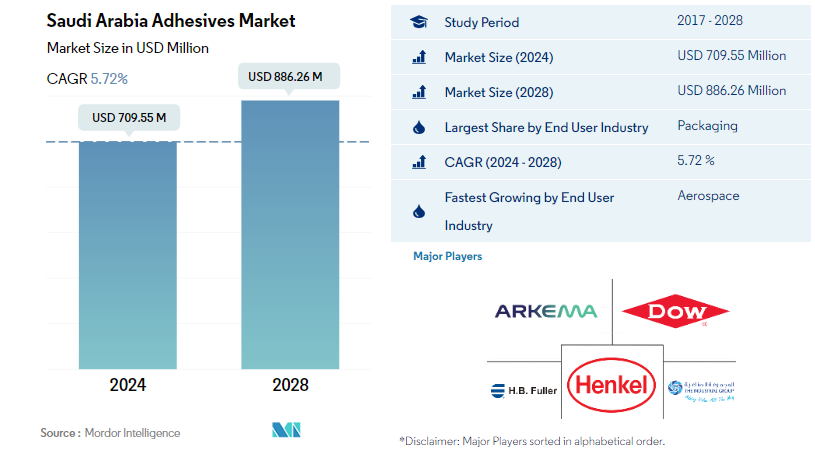Click the Major Players heading
Screen dimensions: 815x455
coord(447,257)
